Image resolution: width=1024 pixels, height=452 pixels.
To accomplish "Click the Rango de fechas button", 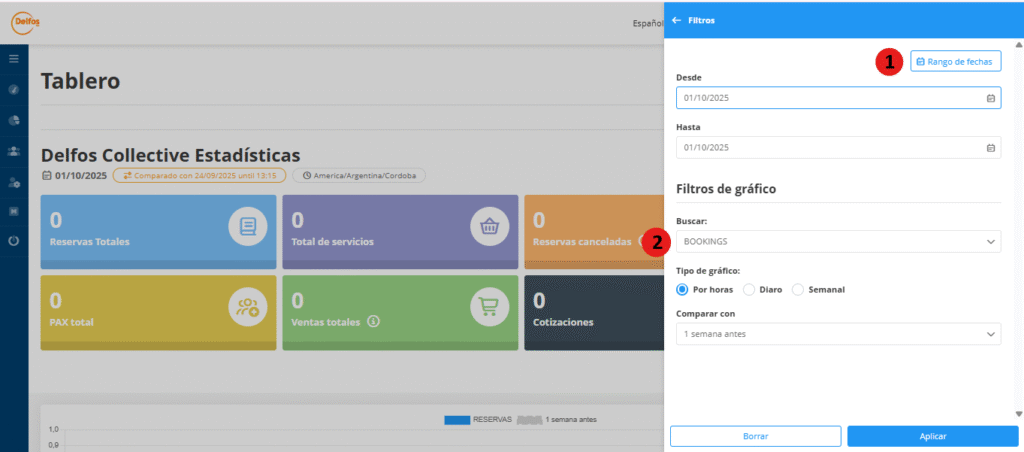I will tap(955, 62).
